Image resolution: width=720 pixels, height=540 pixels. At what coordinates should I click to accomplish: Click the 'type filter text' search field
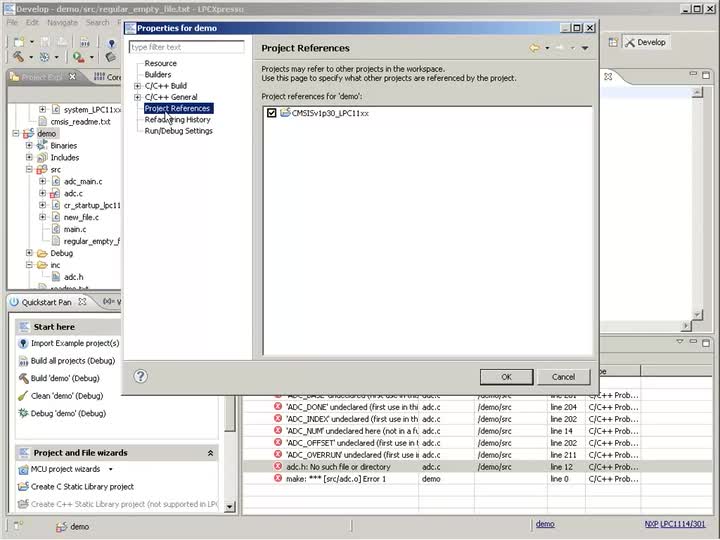pos(186,47)
